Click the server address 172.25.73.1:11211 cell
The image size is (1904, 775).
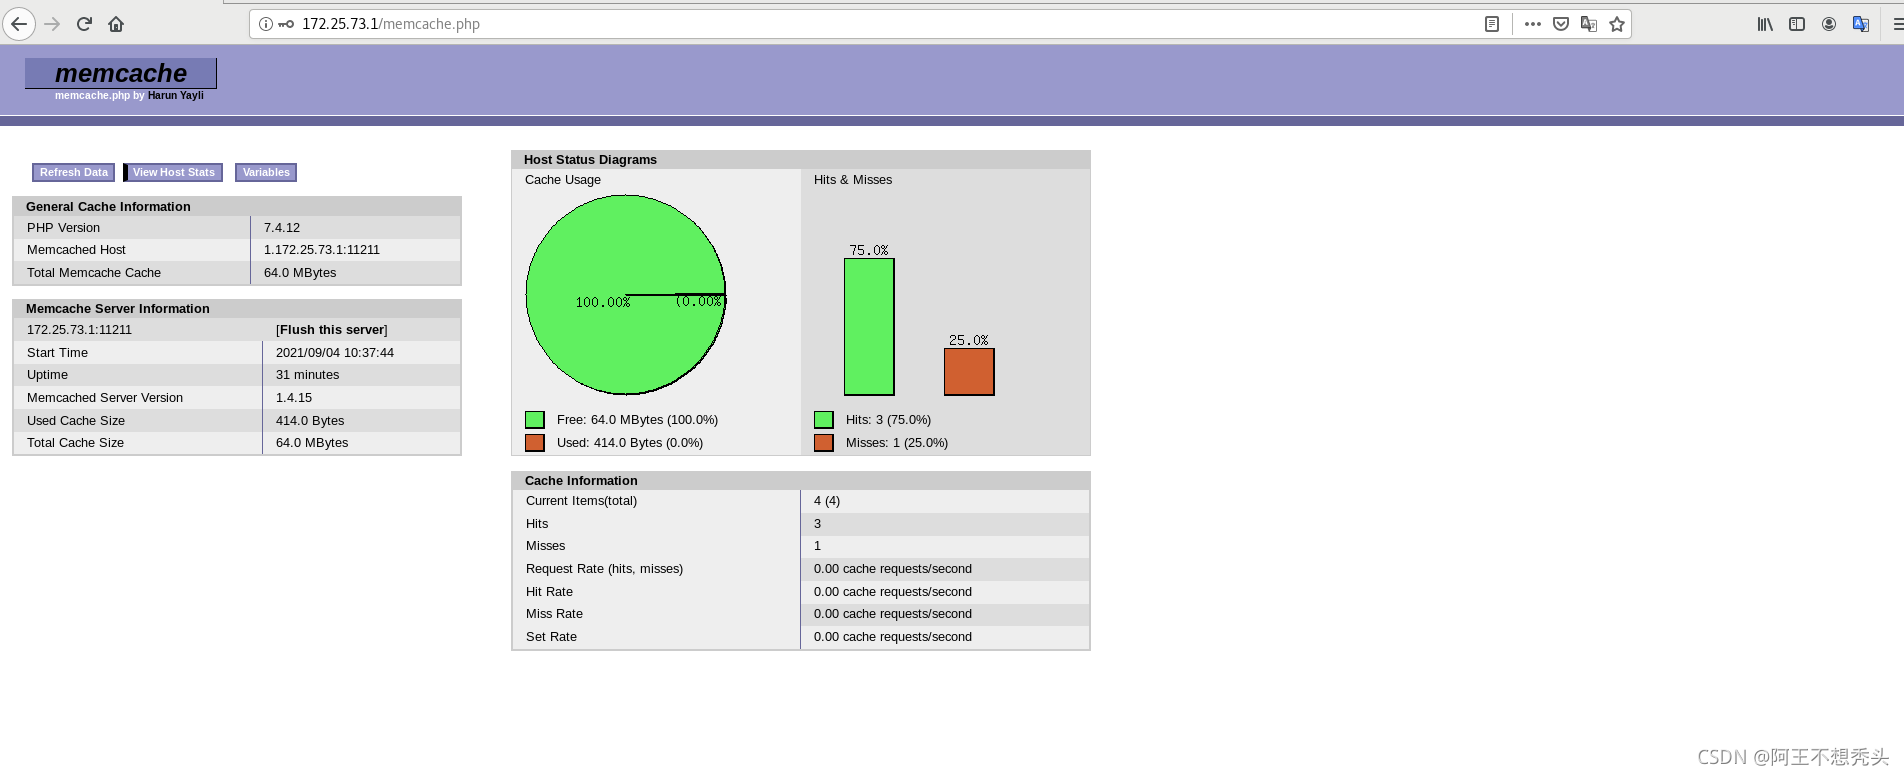[x=79, y=330]
